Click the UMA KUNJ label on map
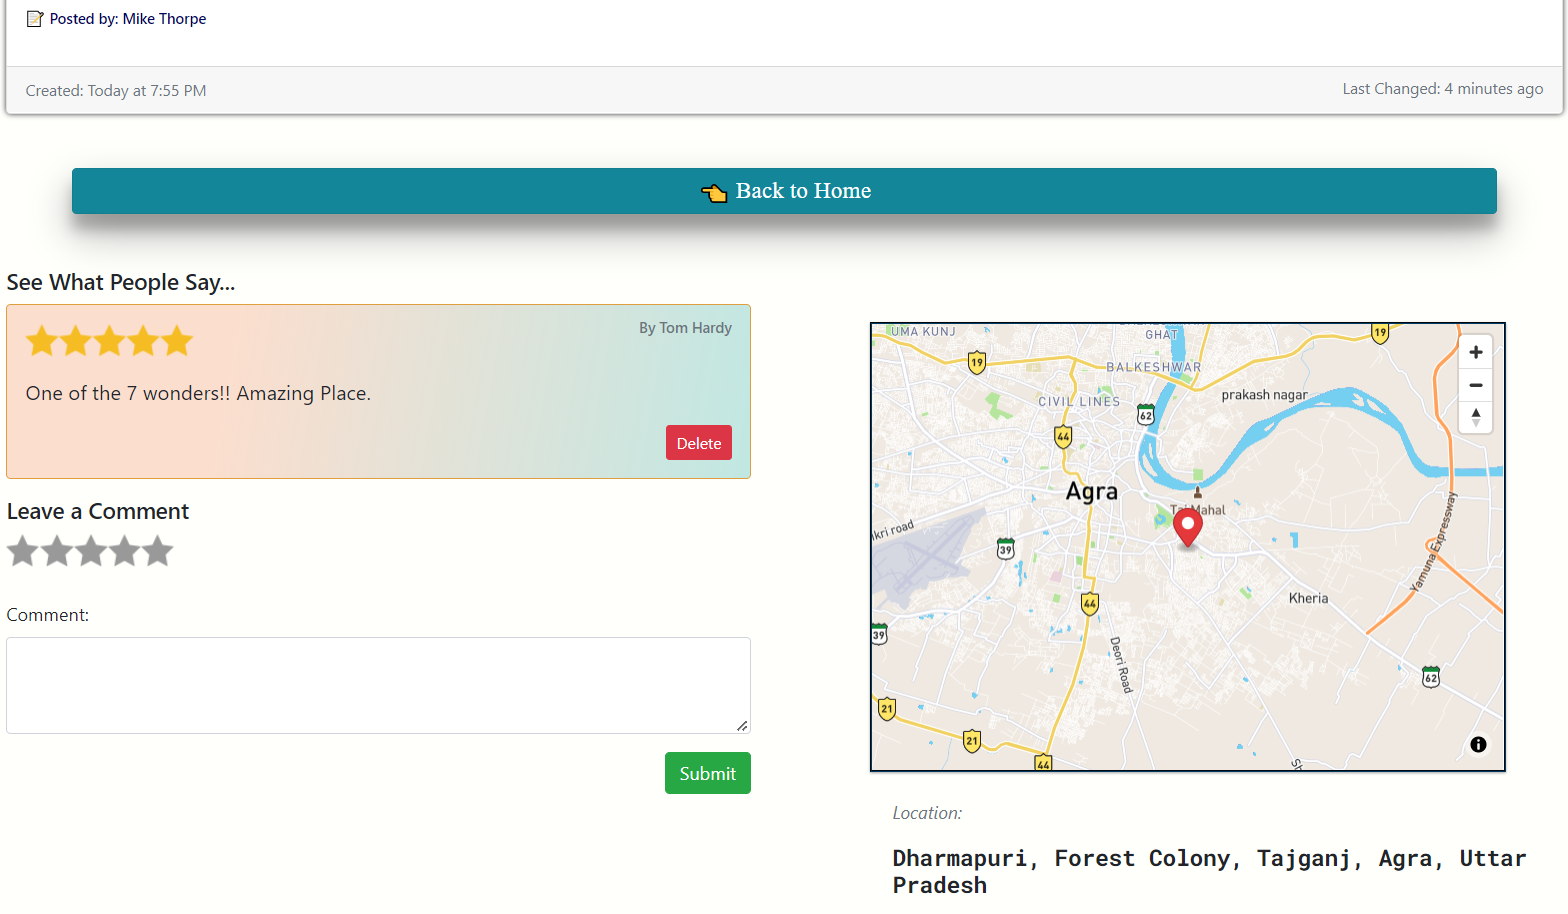The width and height of the screenshot is (1568, 914). coord(923,332)
